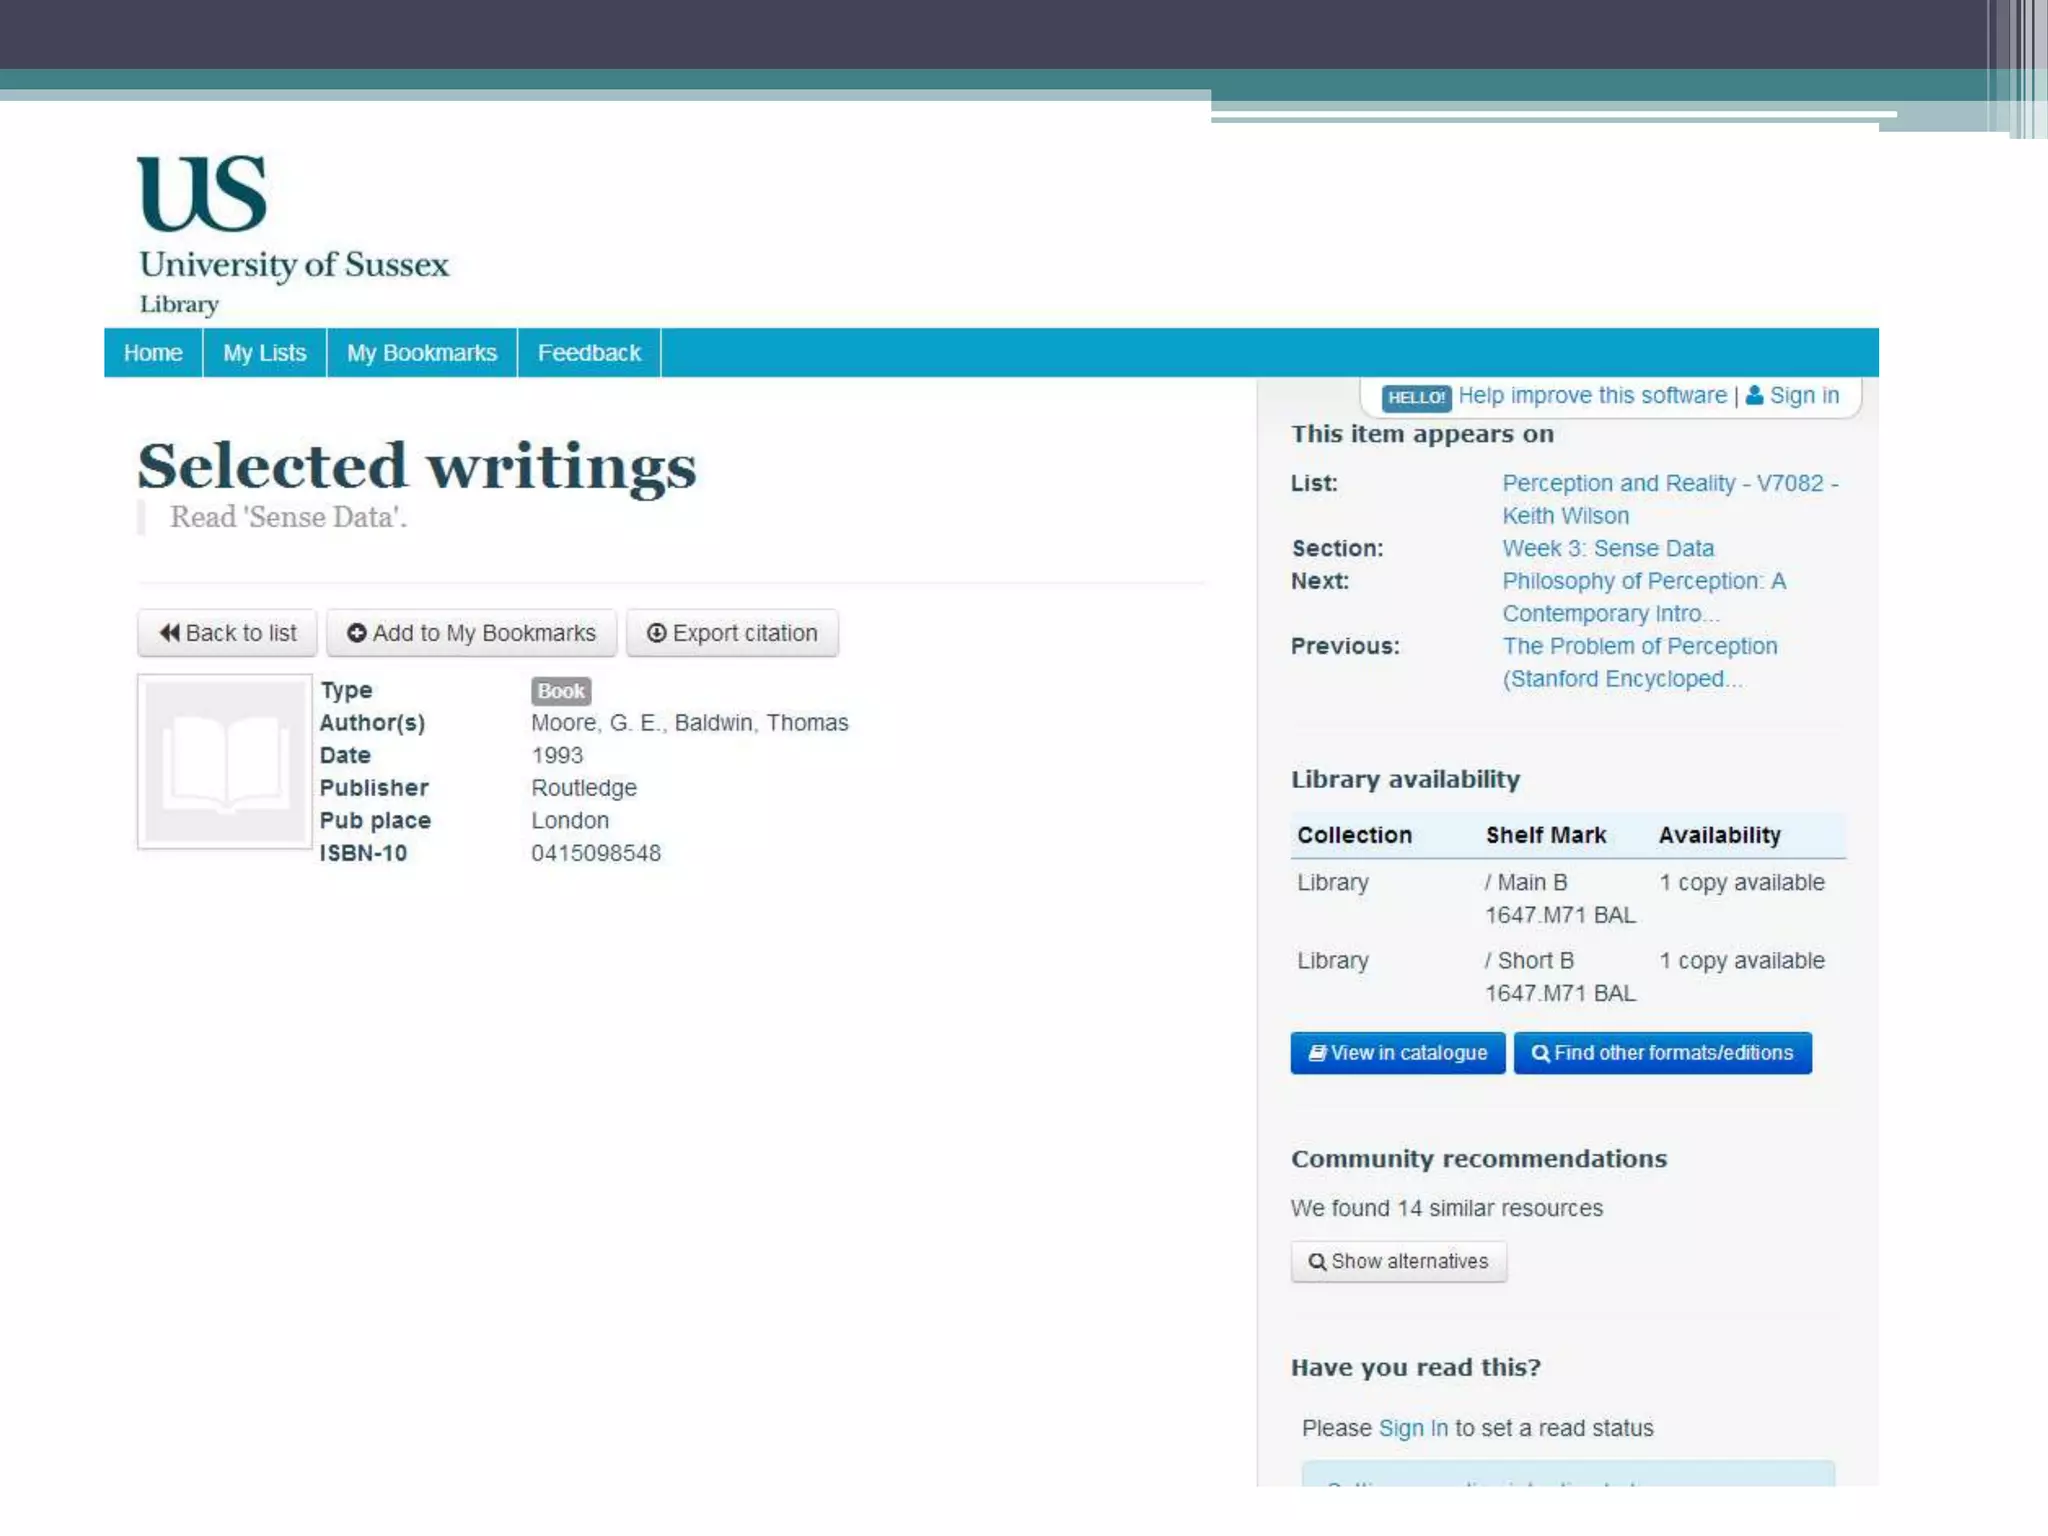Open Week 3: Sense Data section
This screenshot has height=1536, width=2048.
click(x=1607, y=548)
